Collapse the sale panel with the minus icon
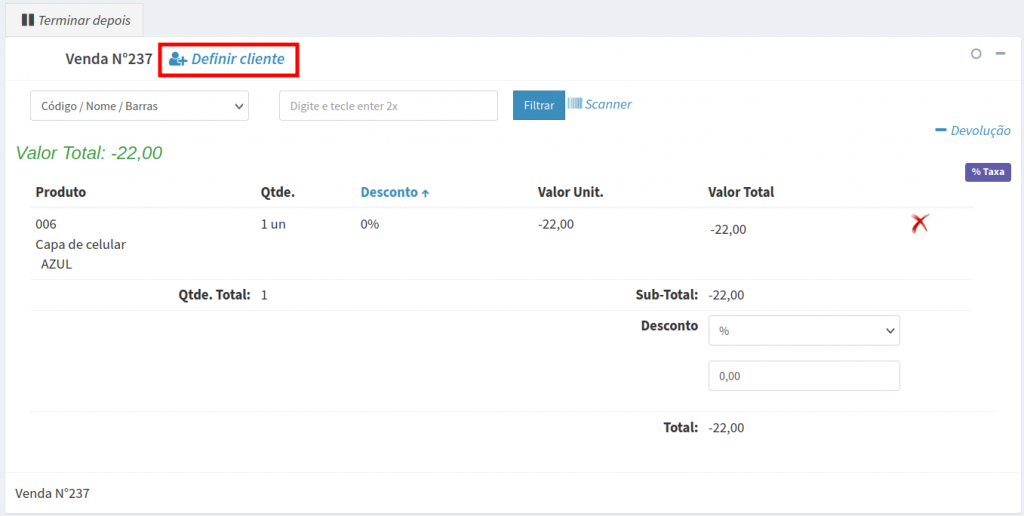Viewport: 1024px width, 516px height. click(x=1000, y=54)
